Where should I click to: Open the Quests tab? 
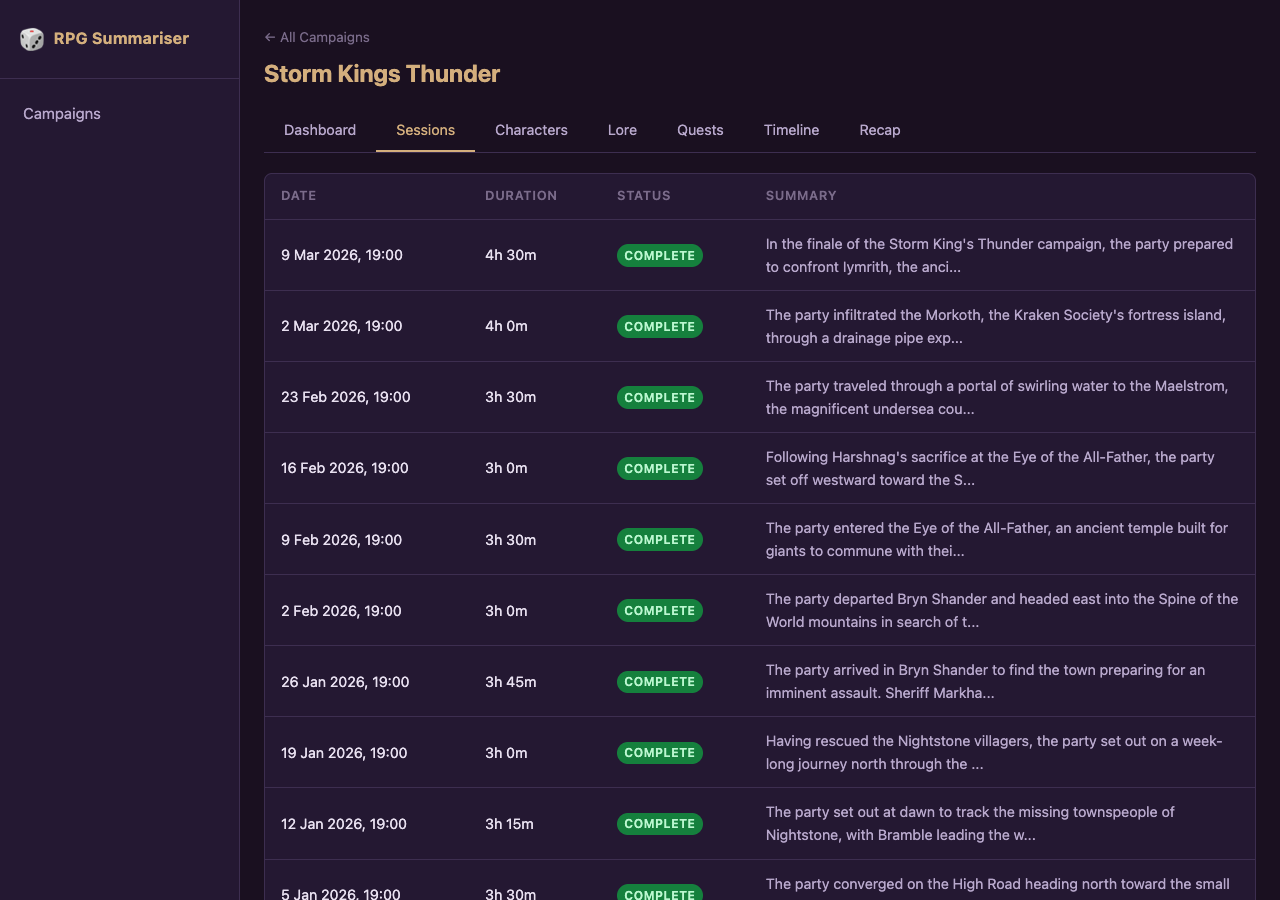pos(700,130)
